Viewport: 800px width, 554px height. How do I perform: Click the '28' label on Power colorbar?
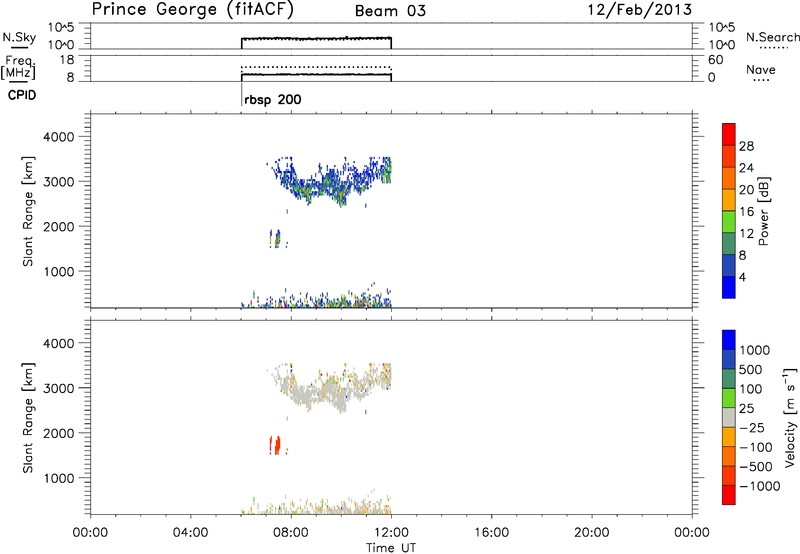tap(746, 146)
